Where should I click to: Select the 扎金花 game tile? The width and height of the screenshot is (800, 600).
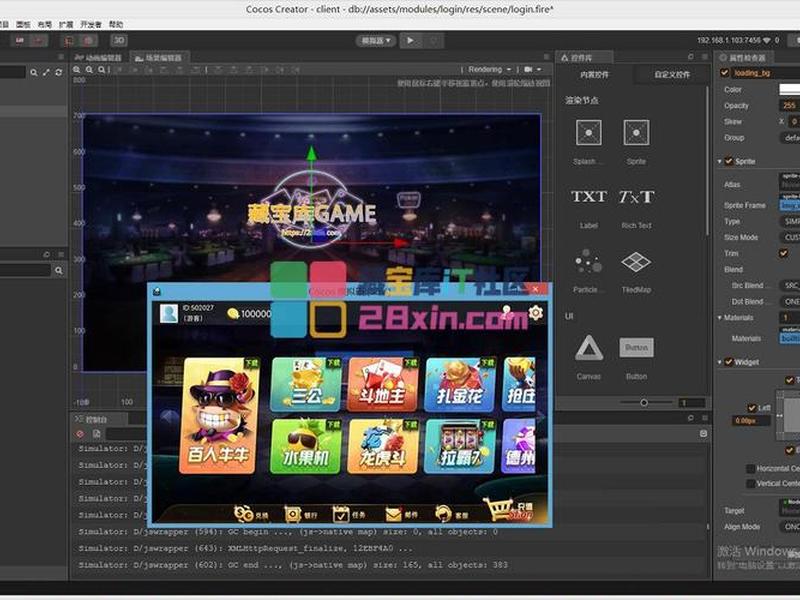point(460,384)
